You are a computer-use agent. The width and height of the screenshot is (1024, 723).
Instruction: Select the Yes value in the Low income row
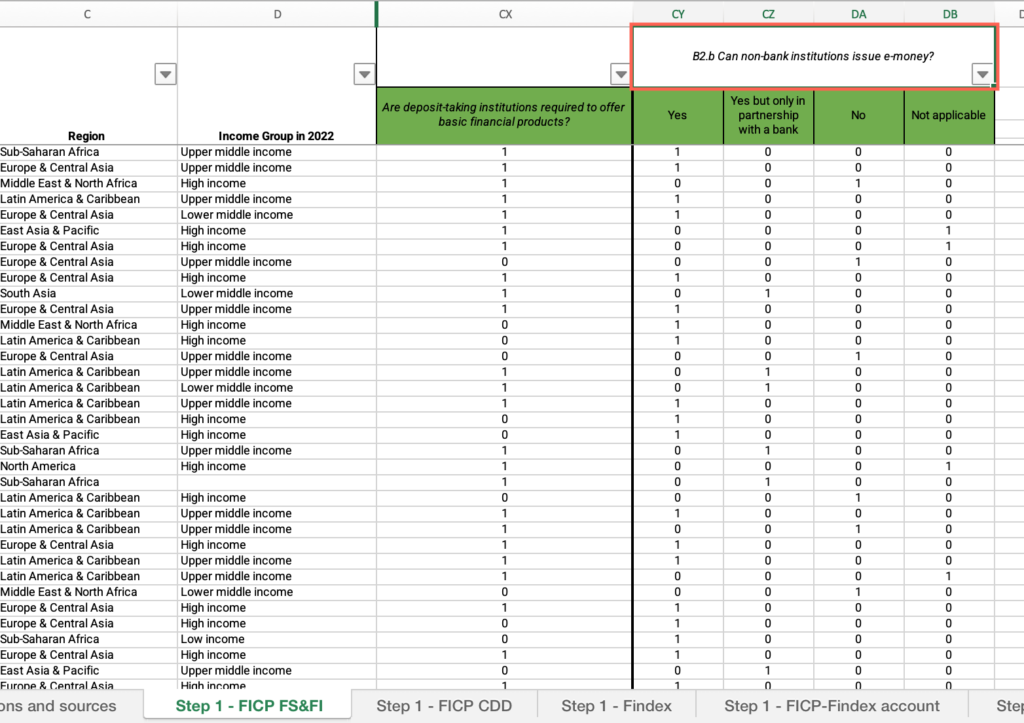tap(678, 639)
